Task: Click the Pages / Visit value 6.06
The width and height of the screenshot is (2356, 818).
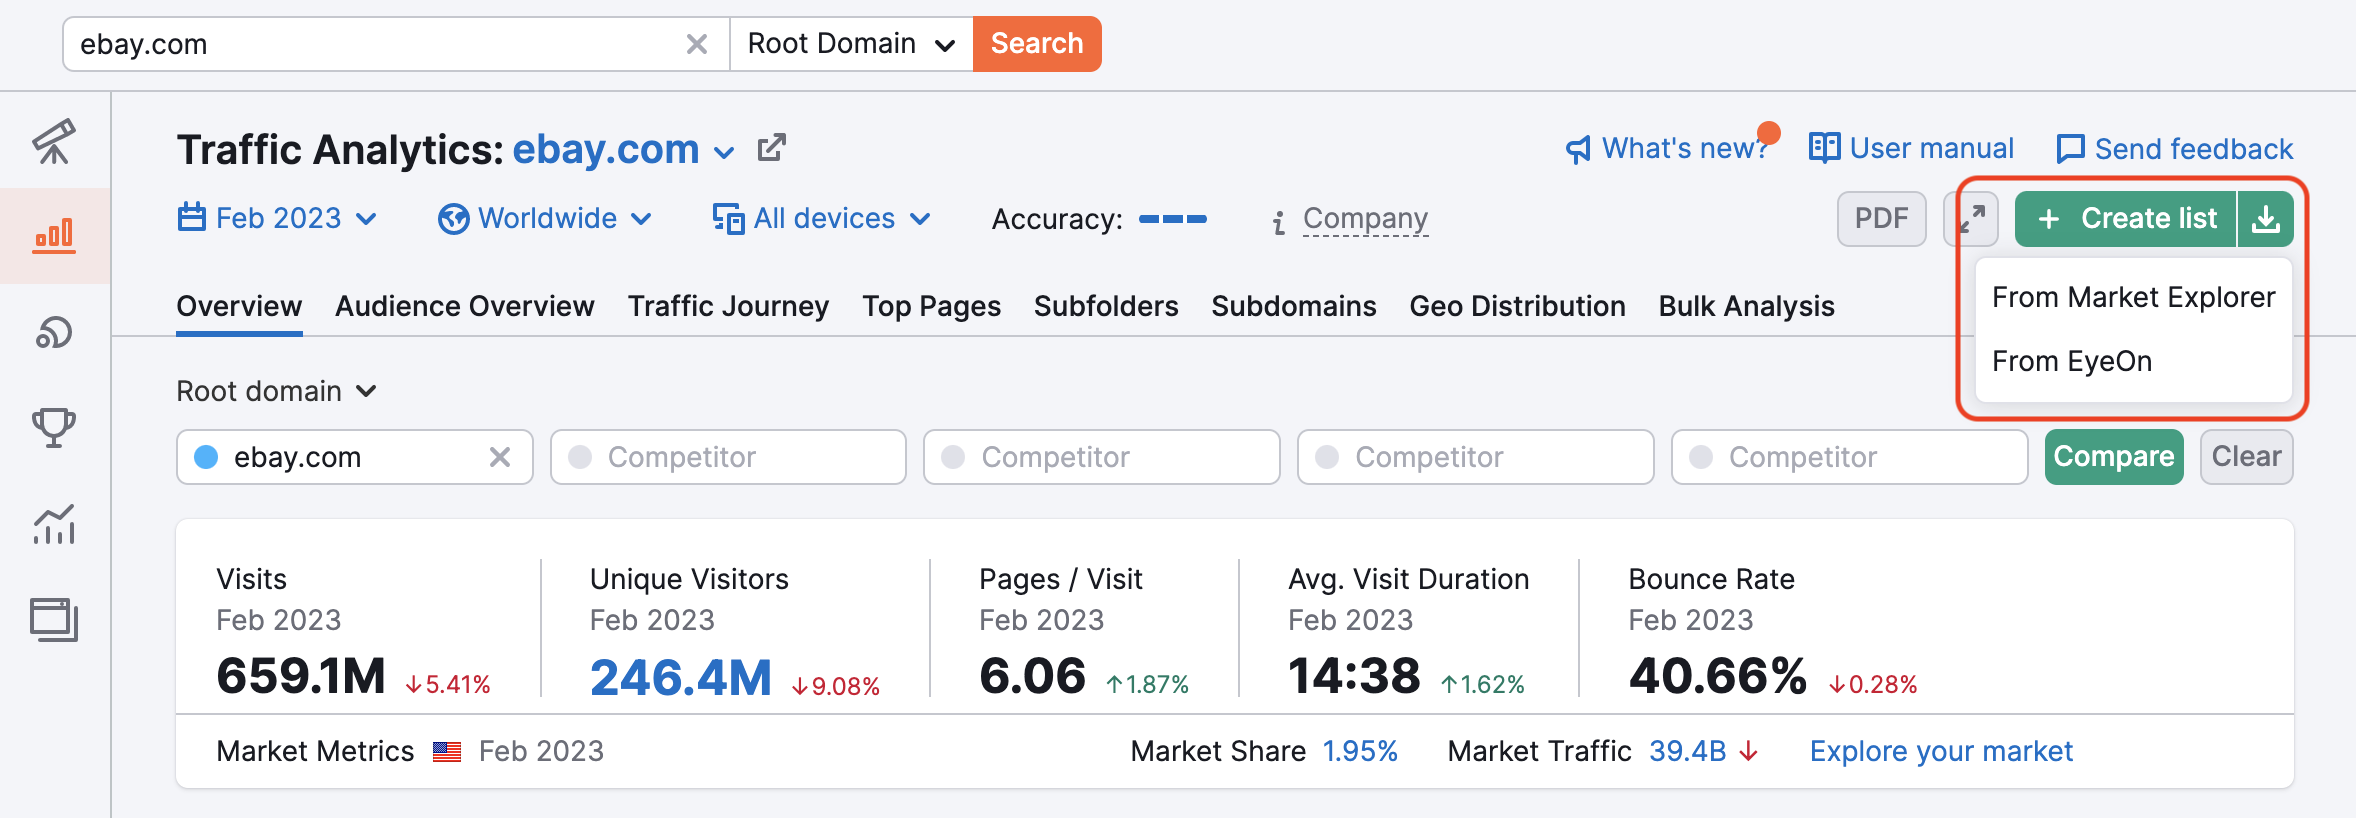Action: [1032, 676]
